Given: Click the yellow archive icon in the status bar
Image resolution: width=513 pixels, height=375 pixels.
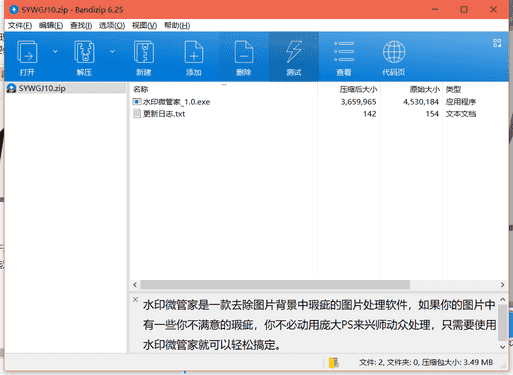Looking at the screenshot, I should (x=334, y=362).
